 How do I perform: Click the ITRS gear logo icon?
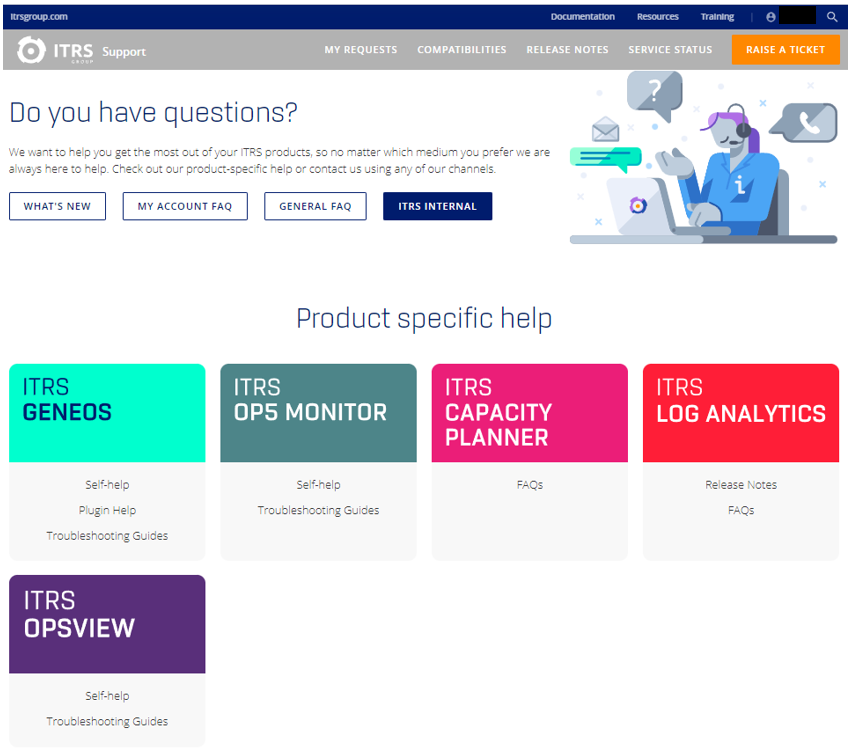[30, 50]
